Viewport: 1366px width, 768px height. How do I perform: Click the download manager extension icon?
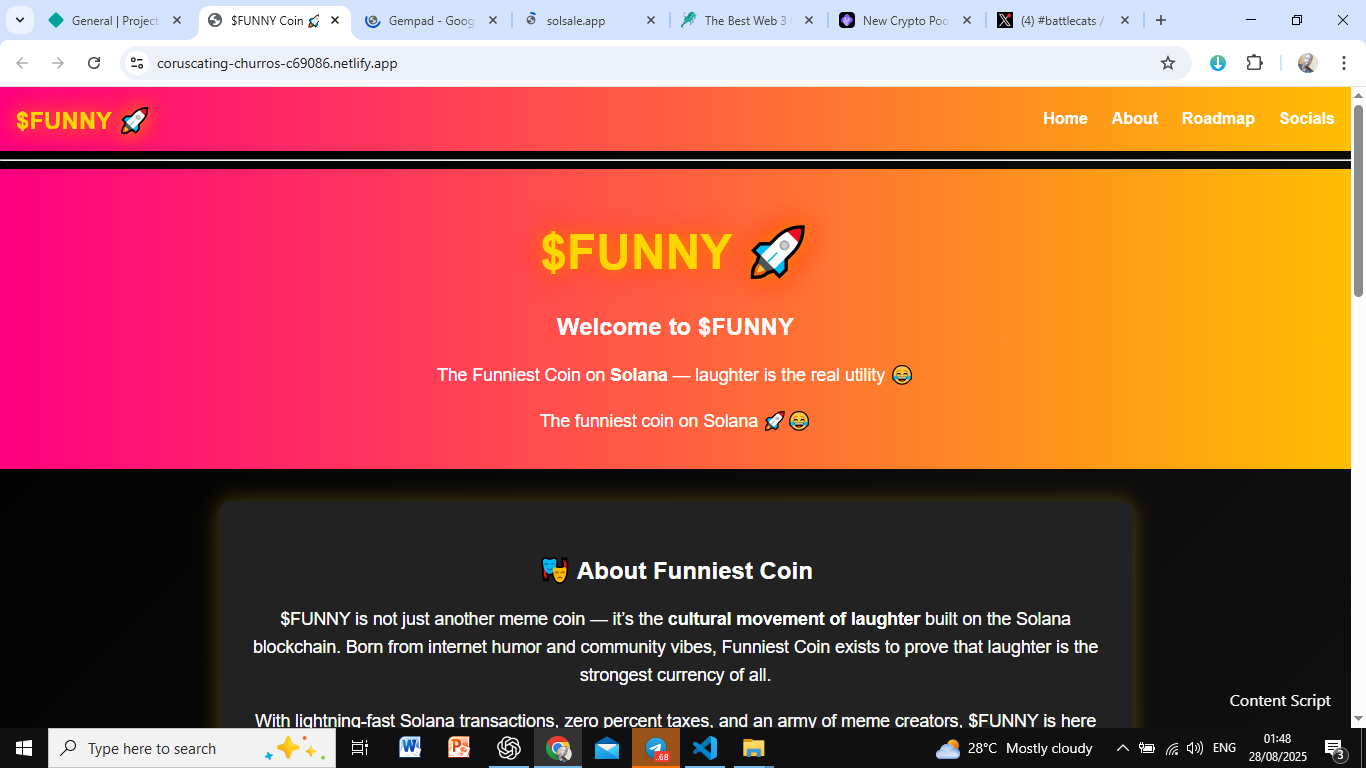pos(1217,63)
